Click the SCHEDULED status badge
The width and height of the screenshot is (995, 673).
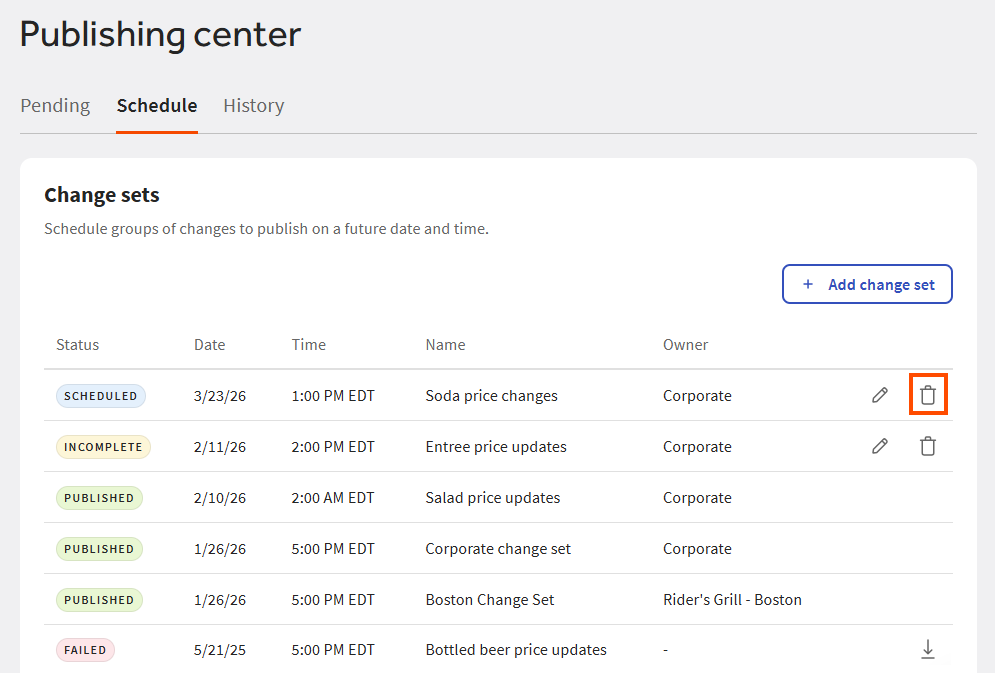pos(100,395)
